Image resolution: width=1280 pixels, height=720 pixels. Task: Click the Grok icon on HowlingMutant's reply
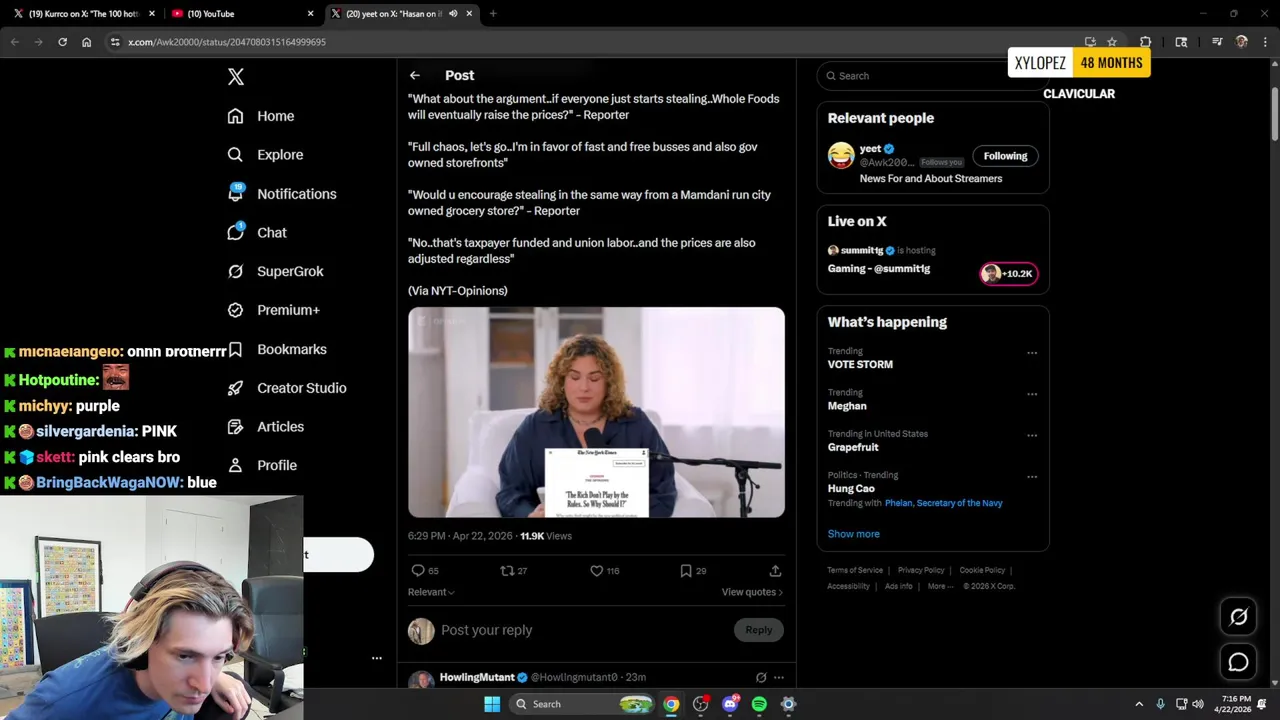click(761, 677)
